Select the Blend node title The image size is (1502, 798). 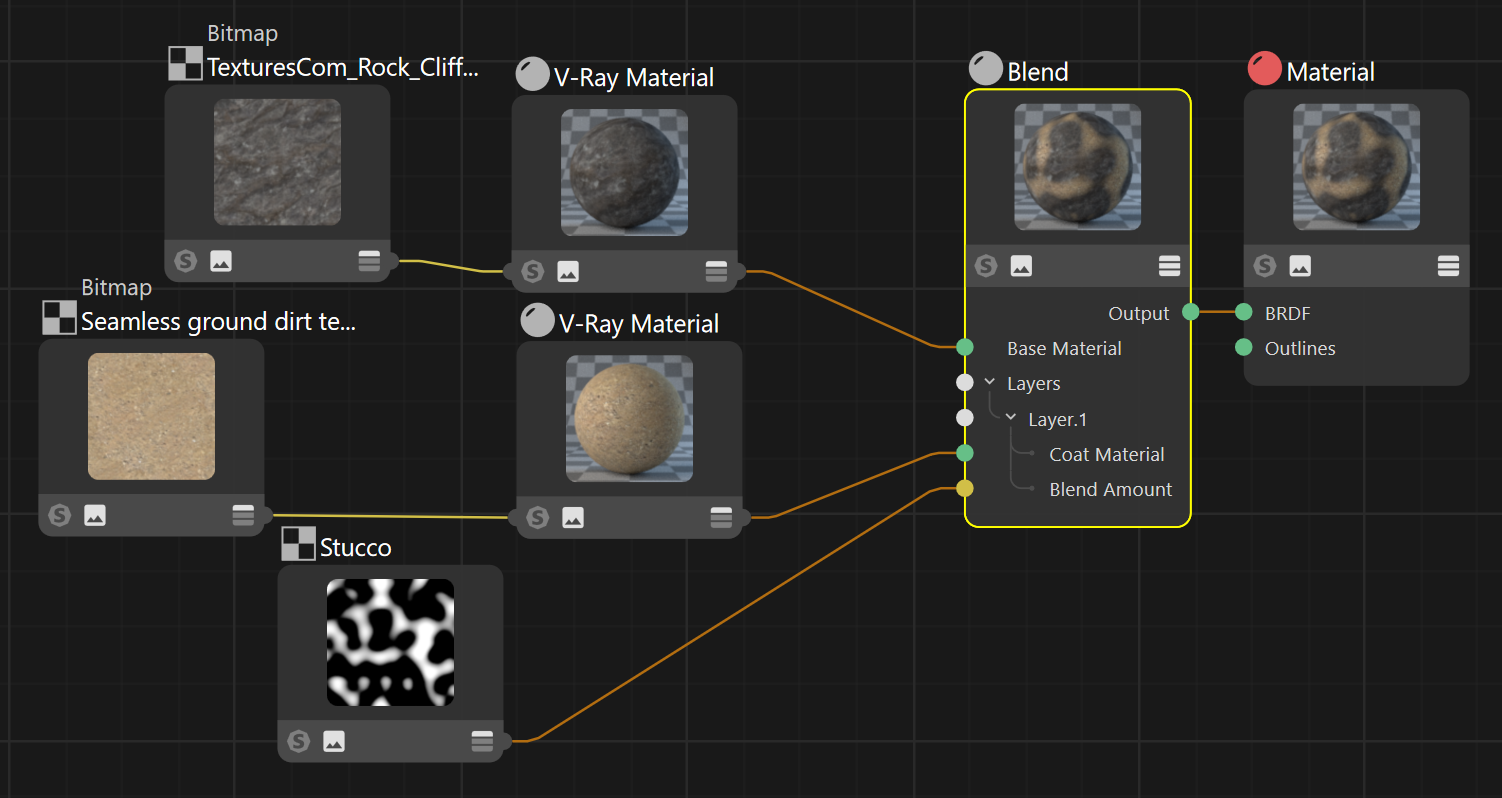click(x=1038, y=72)
